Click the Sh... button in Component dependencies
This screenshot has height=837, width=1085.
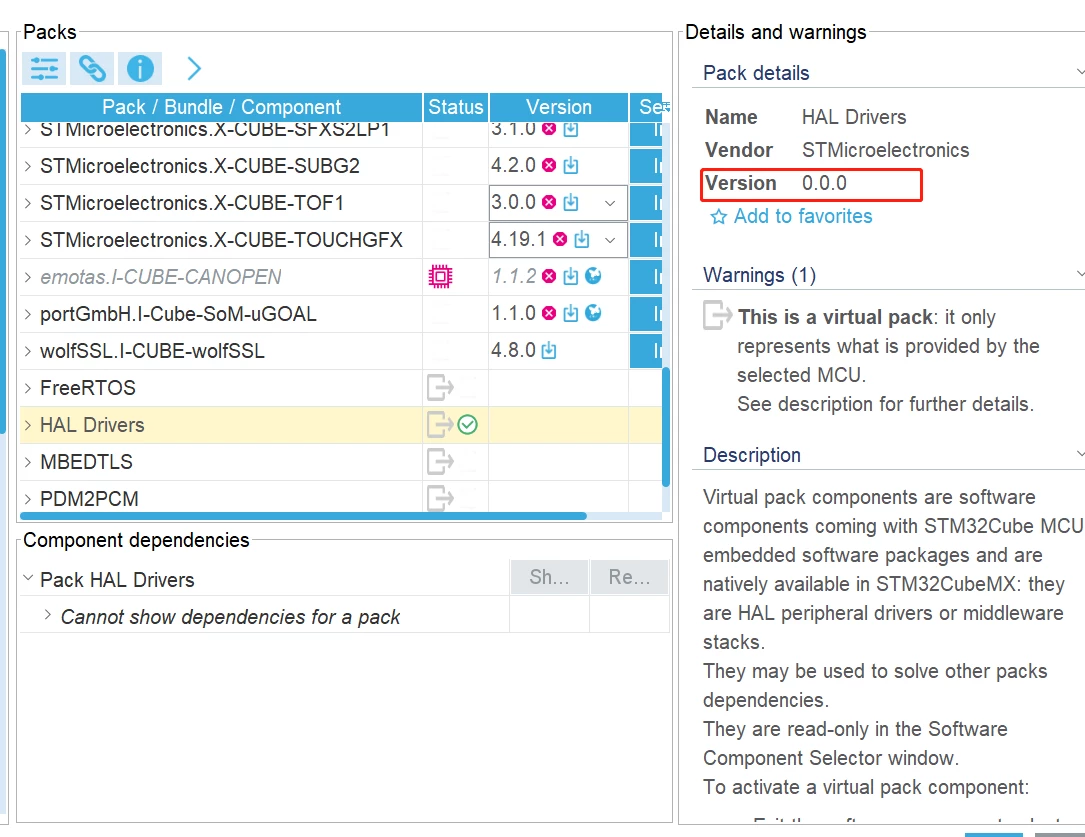(x=549, y=577)
